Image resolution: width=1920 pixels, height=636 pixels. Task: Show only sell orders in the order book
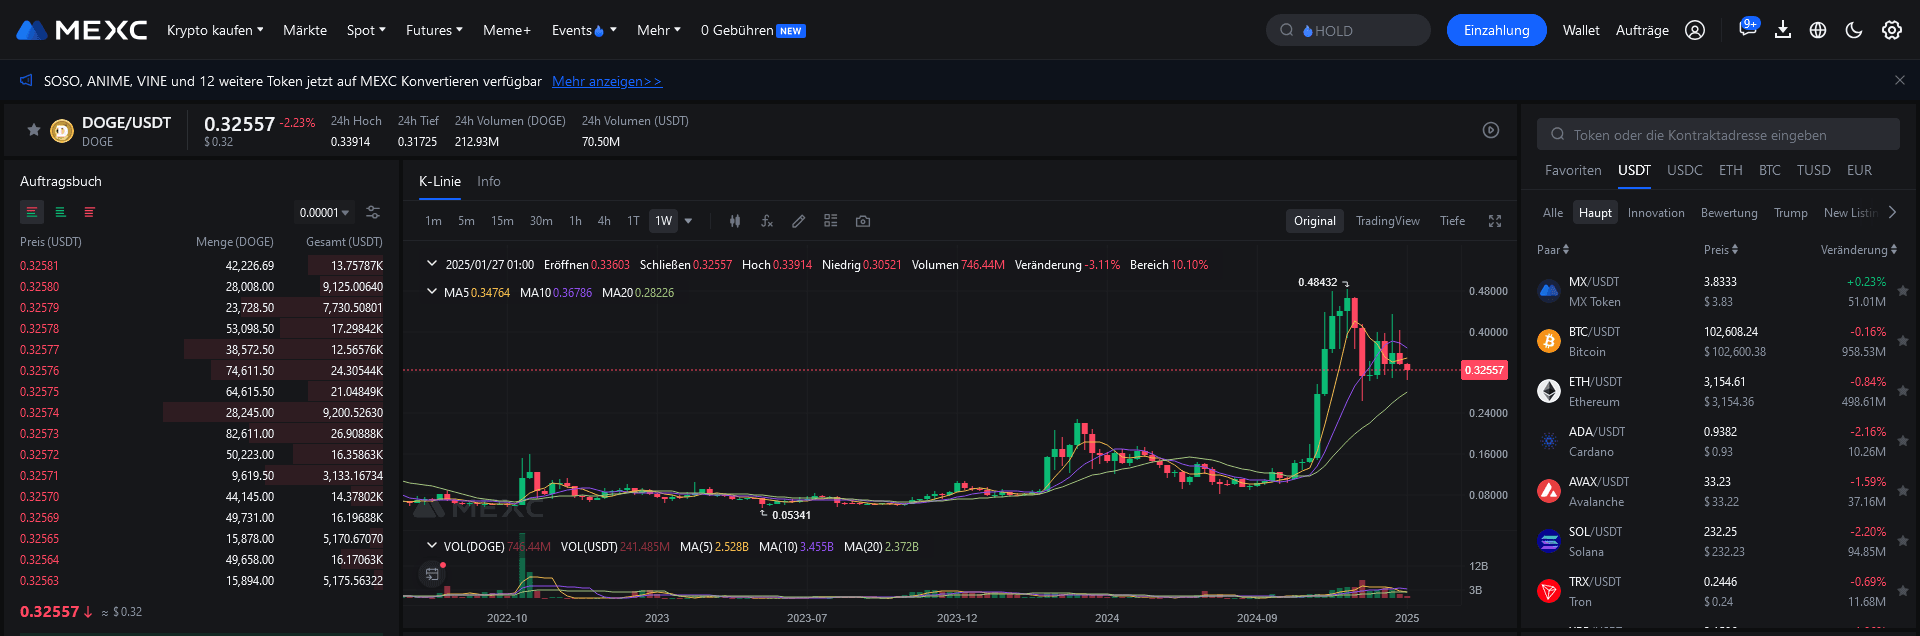(90, 212)
